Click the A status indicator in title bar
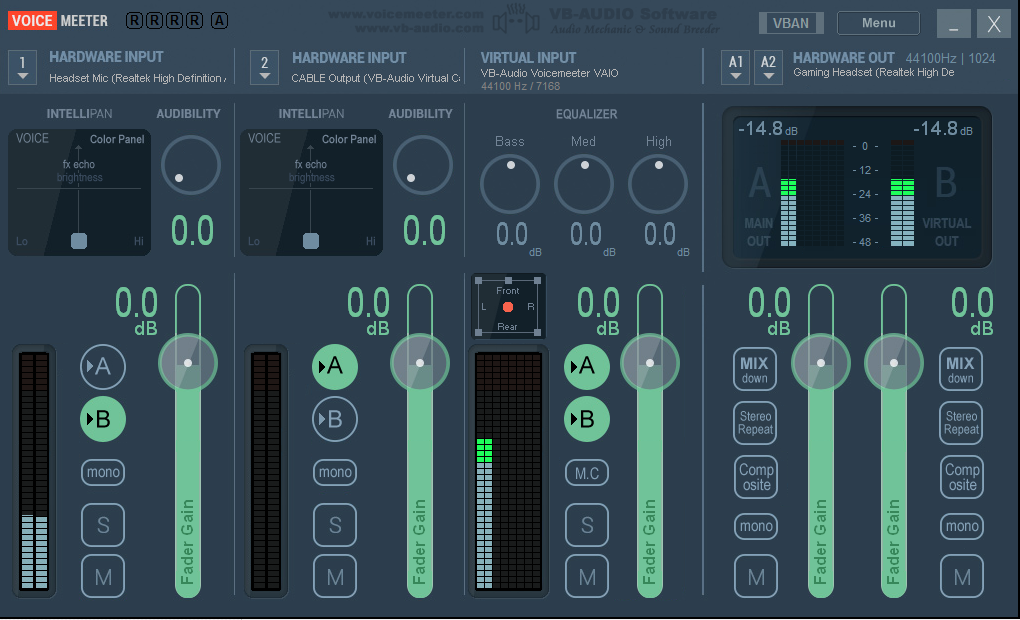Image resolution: width=1020 pixels, height=620 pixels. pyautogui.click(x=219, y=21)
